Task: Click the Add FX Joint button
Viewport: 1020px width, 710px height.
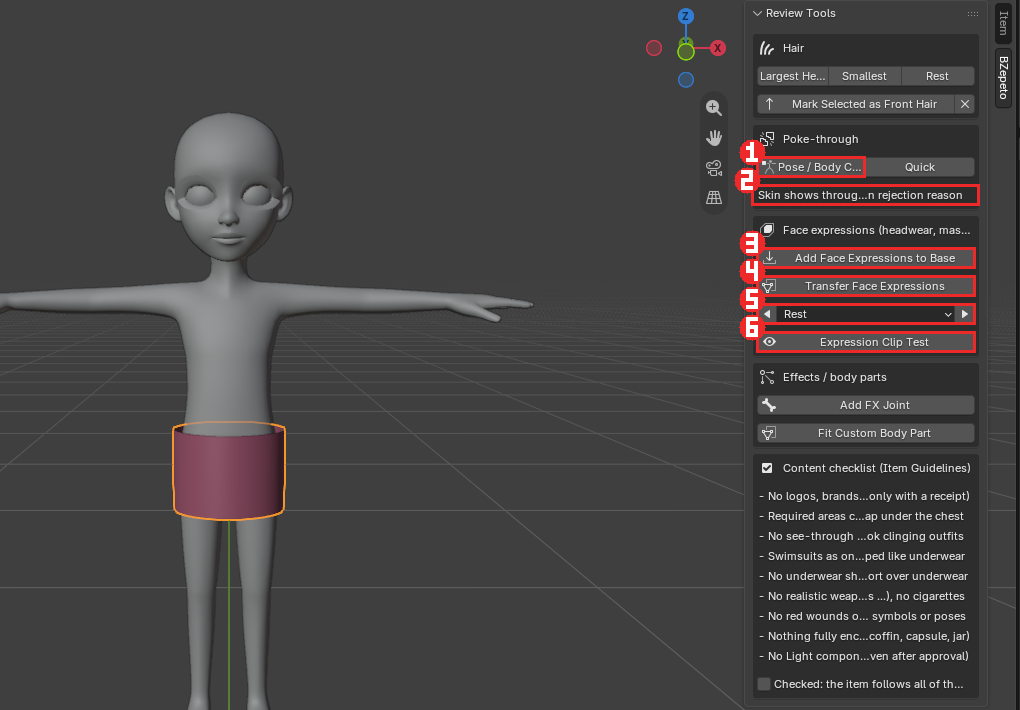Action: (866, 405)
